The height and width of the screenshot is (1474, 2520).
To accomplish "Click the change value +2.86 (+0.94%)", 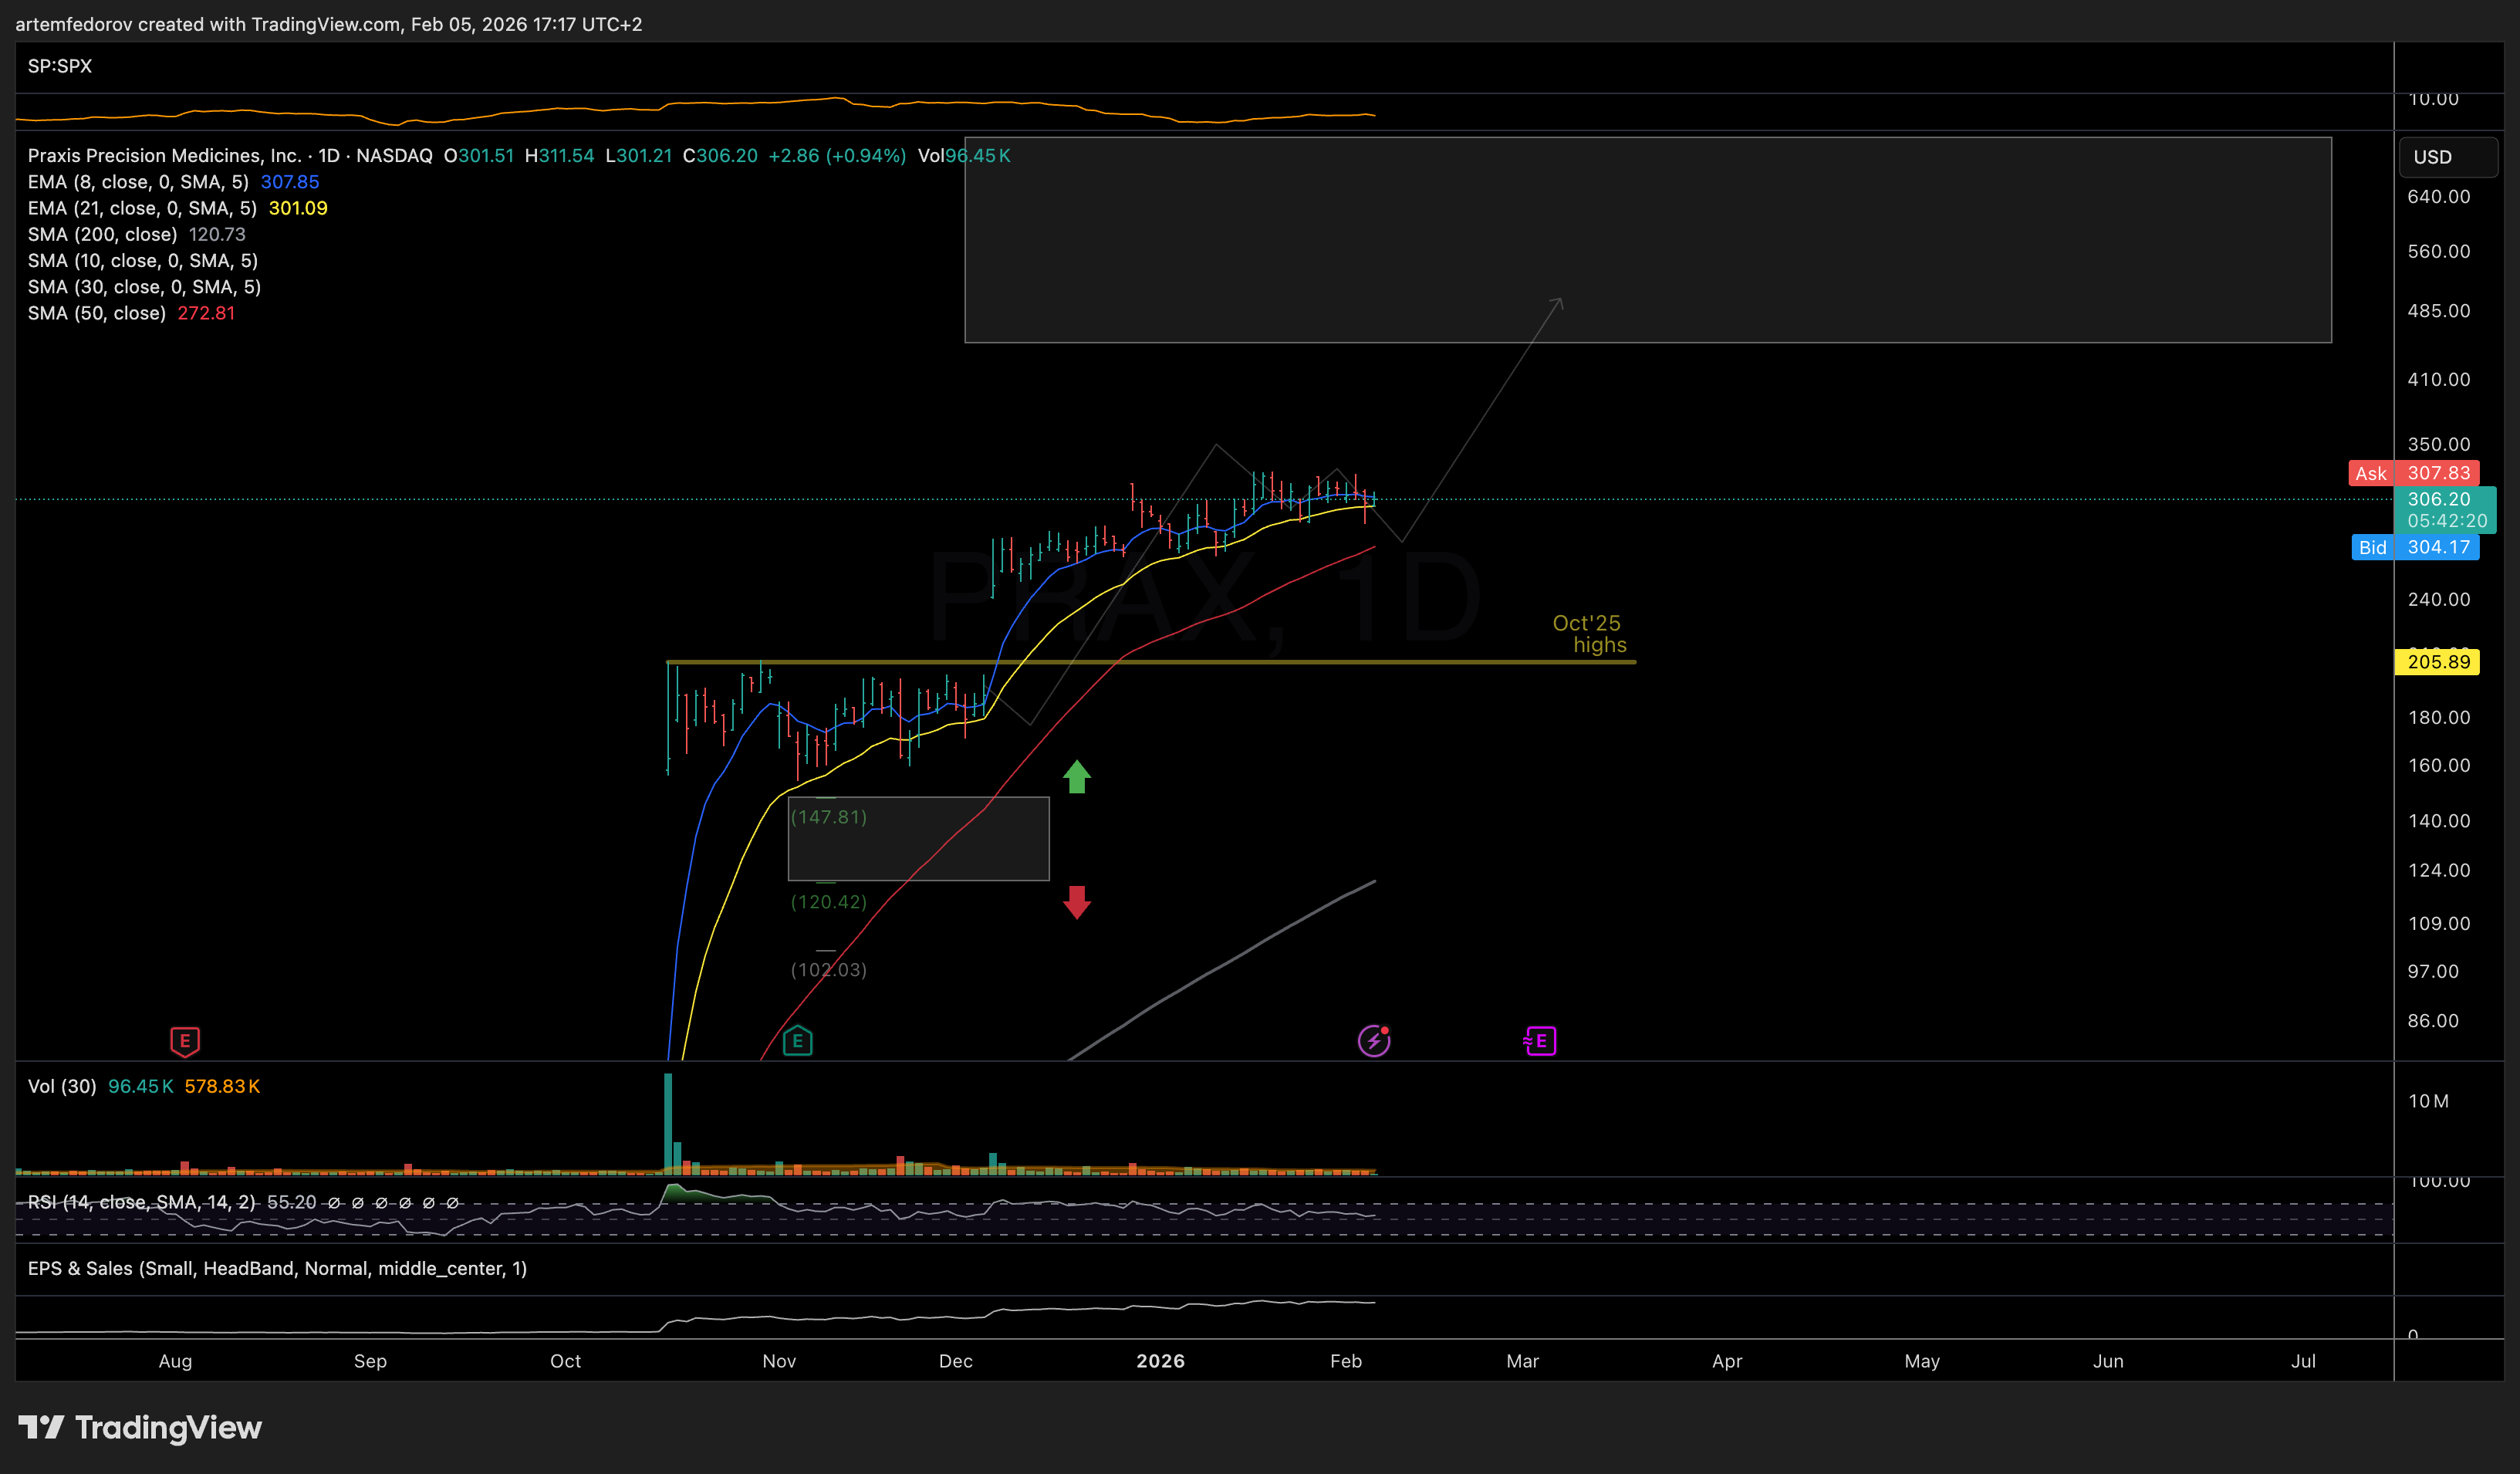I will click(837, 156).
